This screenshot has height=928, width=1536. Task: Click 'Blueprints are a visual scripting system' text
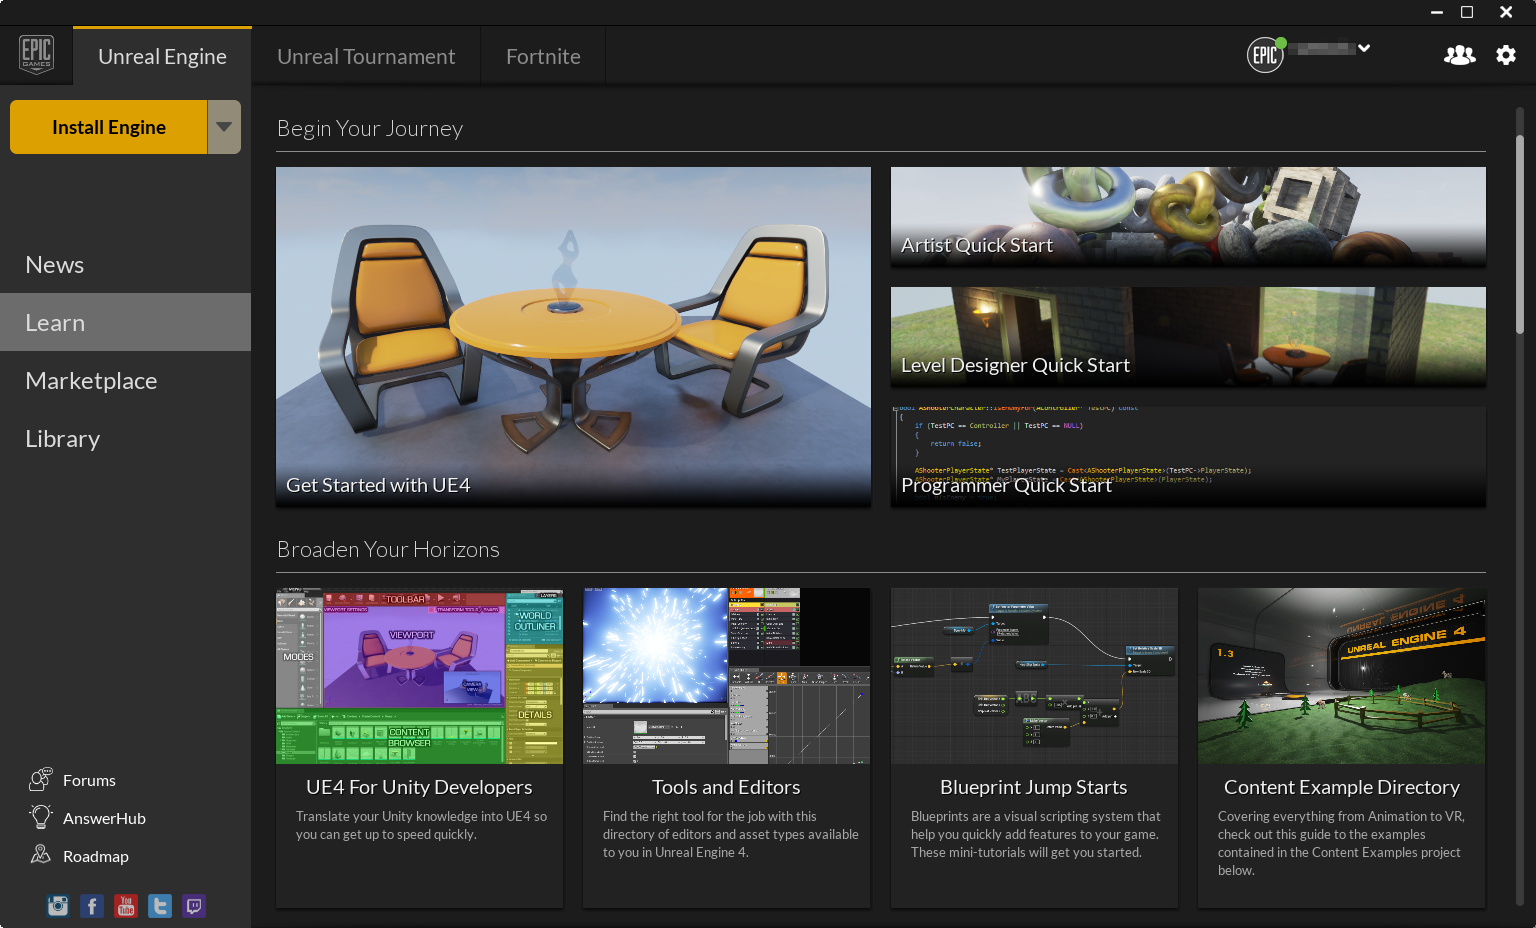(x=1035, y=834)
